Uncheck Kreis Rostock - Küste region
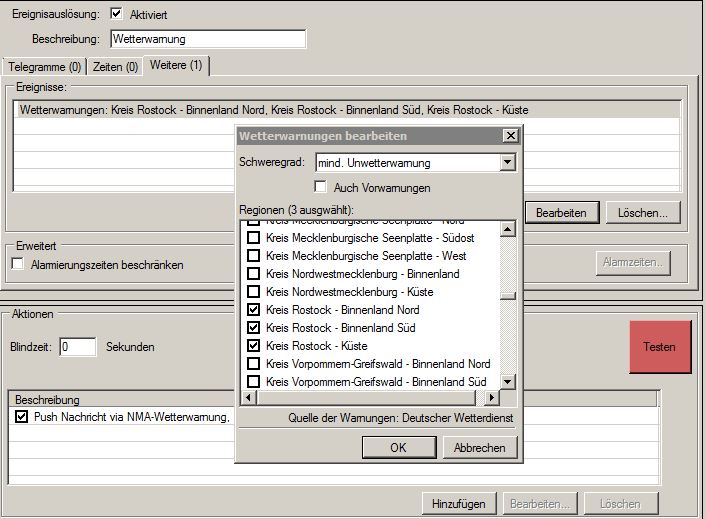 (254, 346)
